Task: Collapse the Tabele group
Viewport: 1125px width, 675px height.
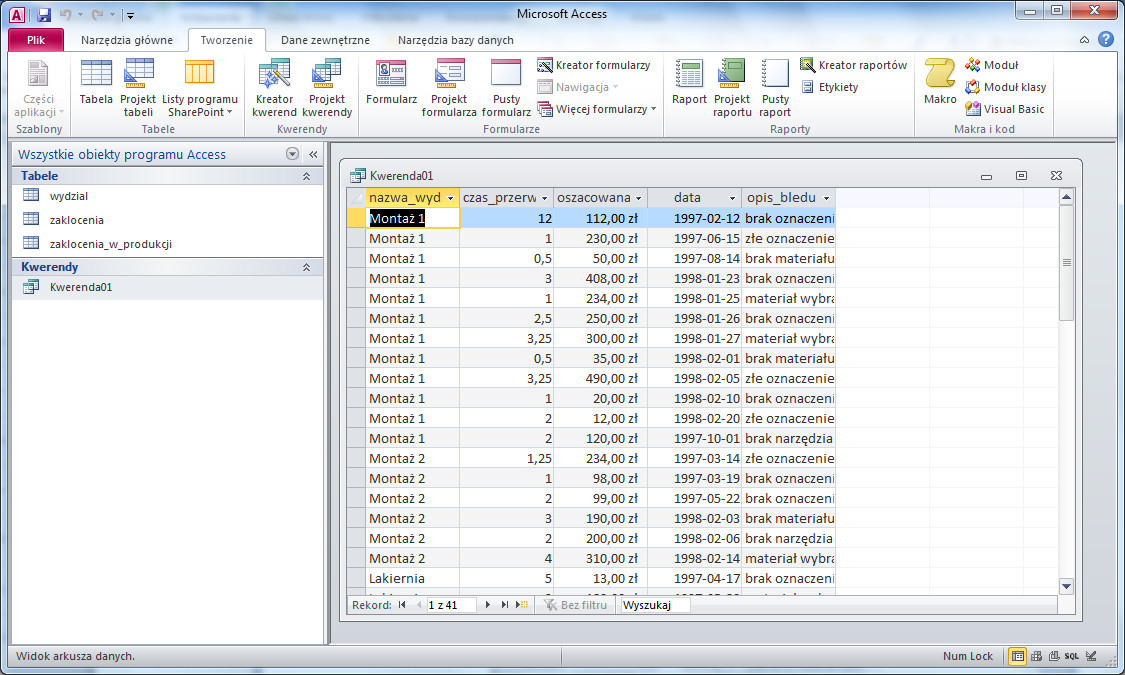Action: click(306, 176)
